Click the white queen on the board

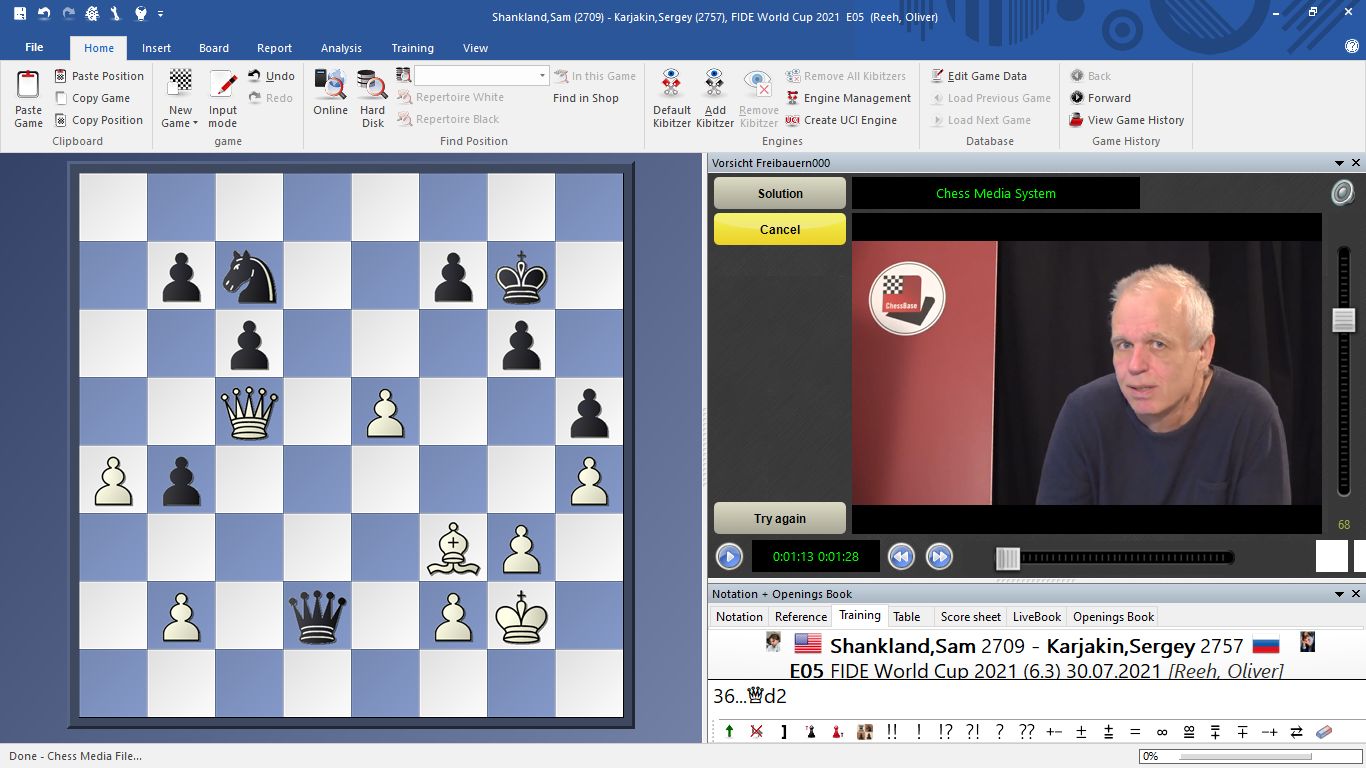pos(249,411)
